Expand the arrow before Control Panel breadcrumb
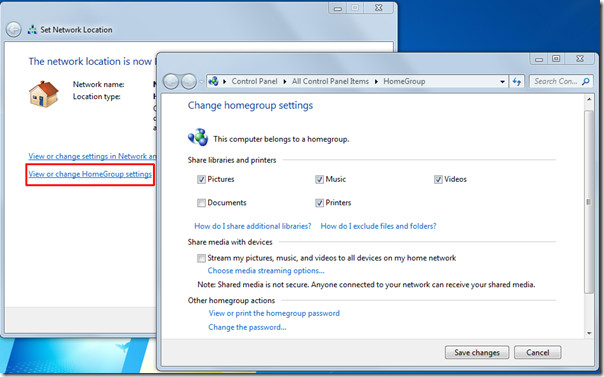This screenshot has height=377, width=604. click(x=225, y=82)
